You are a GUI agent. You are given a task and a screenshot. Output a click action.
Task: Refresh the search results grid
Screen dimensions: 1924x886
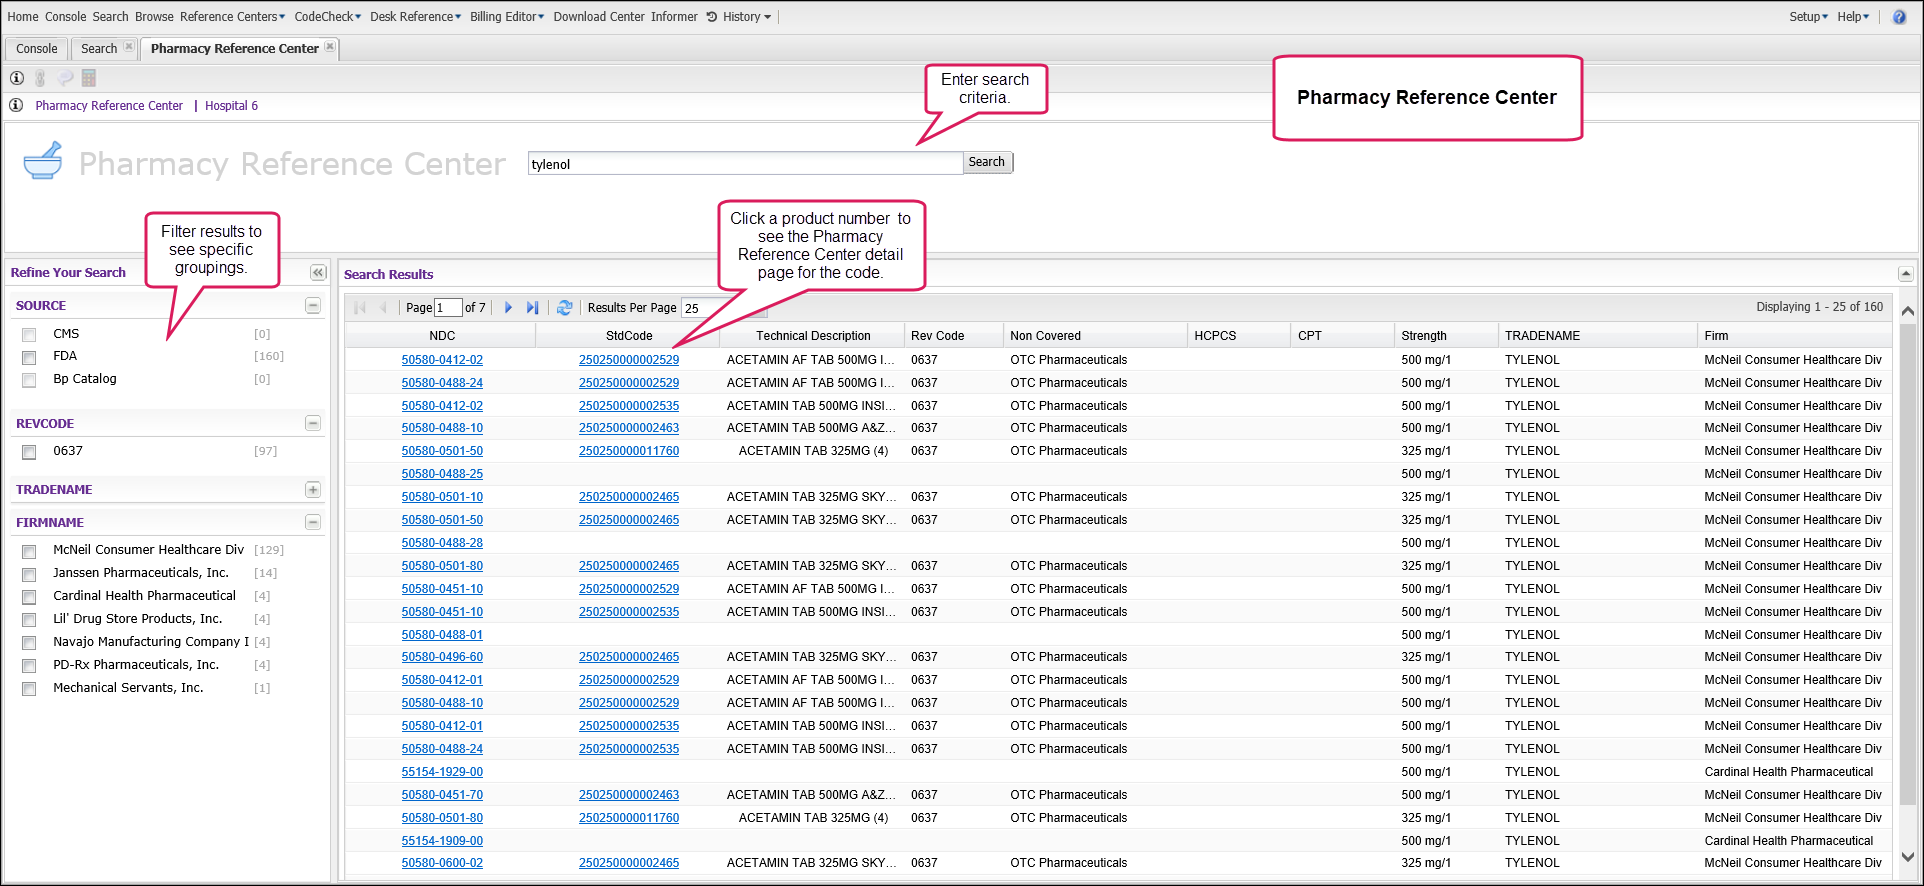click(564, 308)
